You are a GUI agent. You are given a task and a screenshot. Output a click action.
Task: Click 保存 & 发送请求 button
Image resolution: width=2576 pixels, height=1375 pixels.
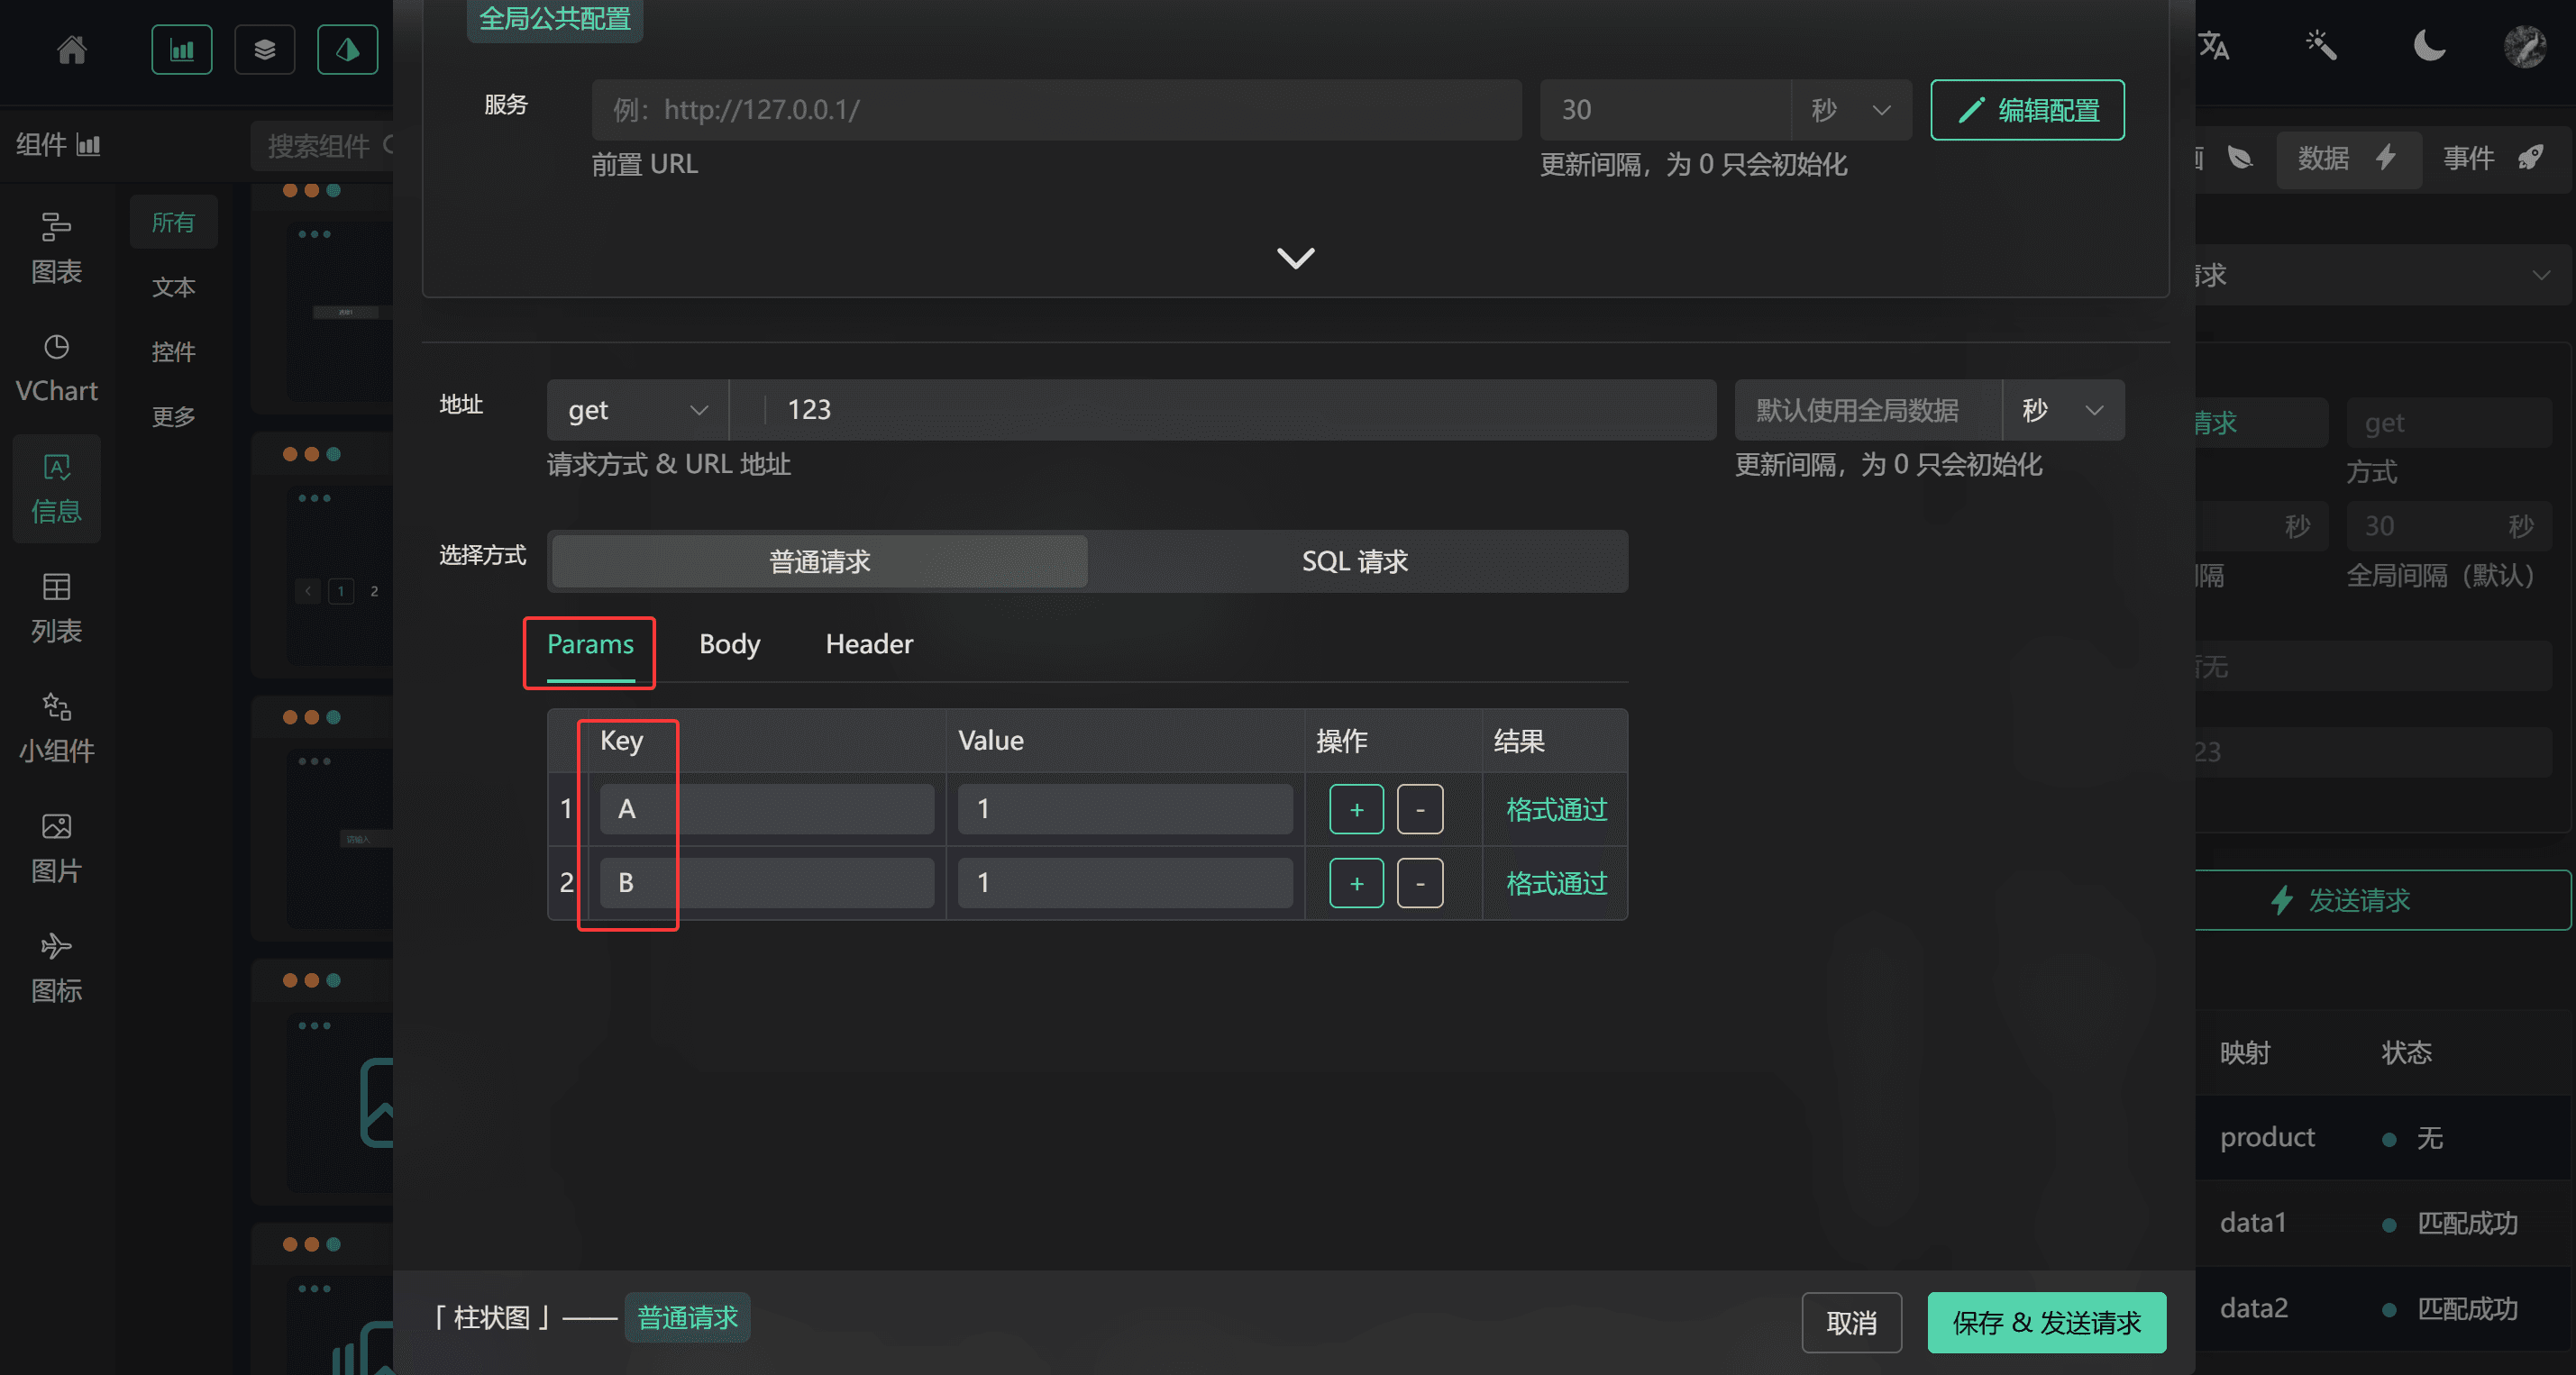tap(2046, 1322)
